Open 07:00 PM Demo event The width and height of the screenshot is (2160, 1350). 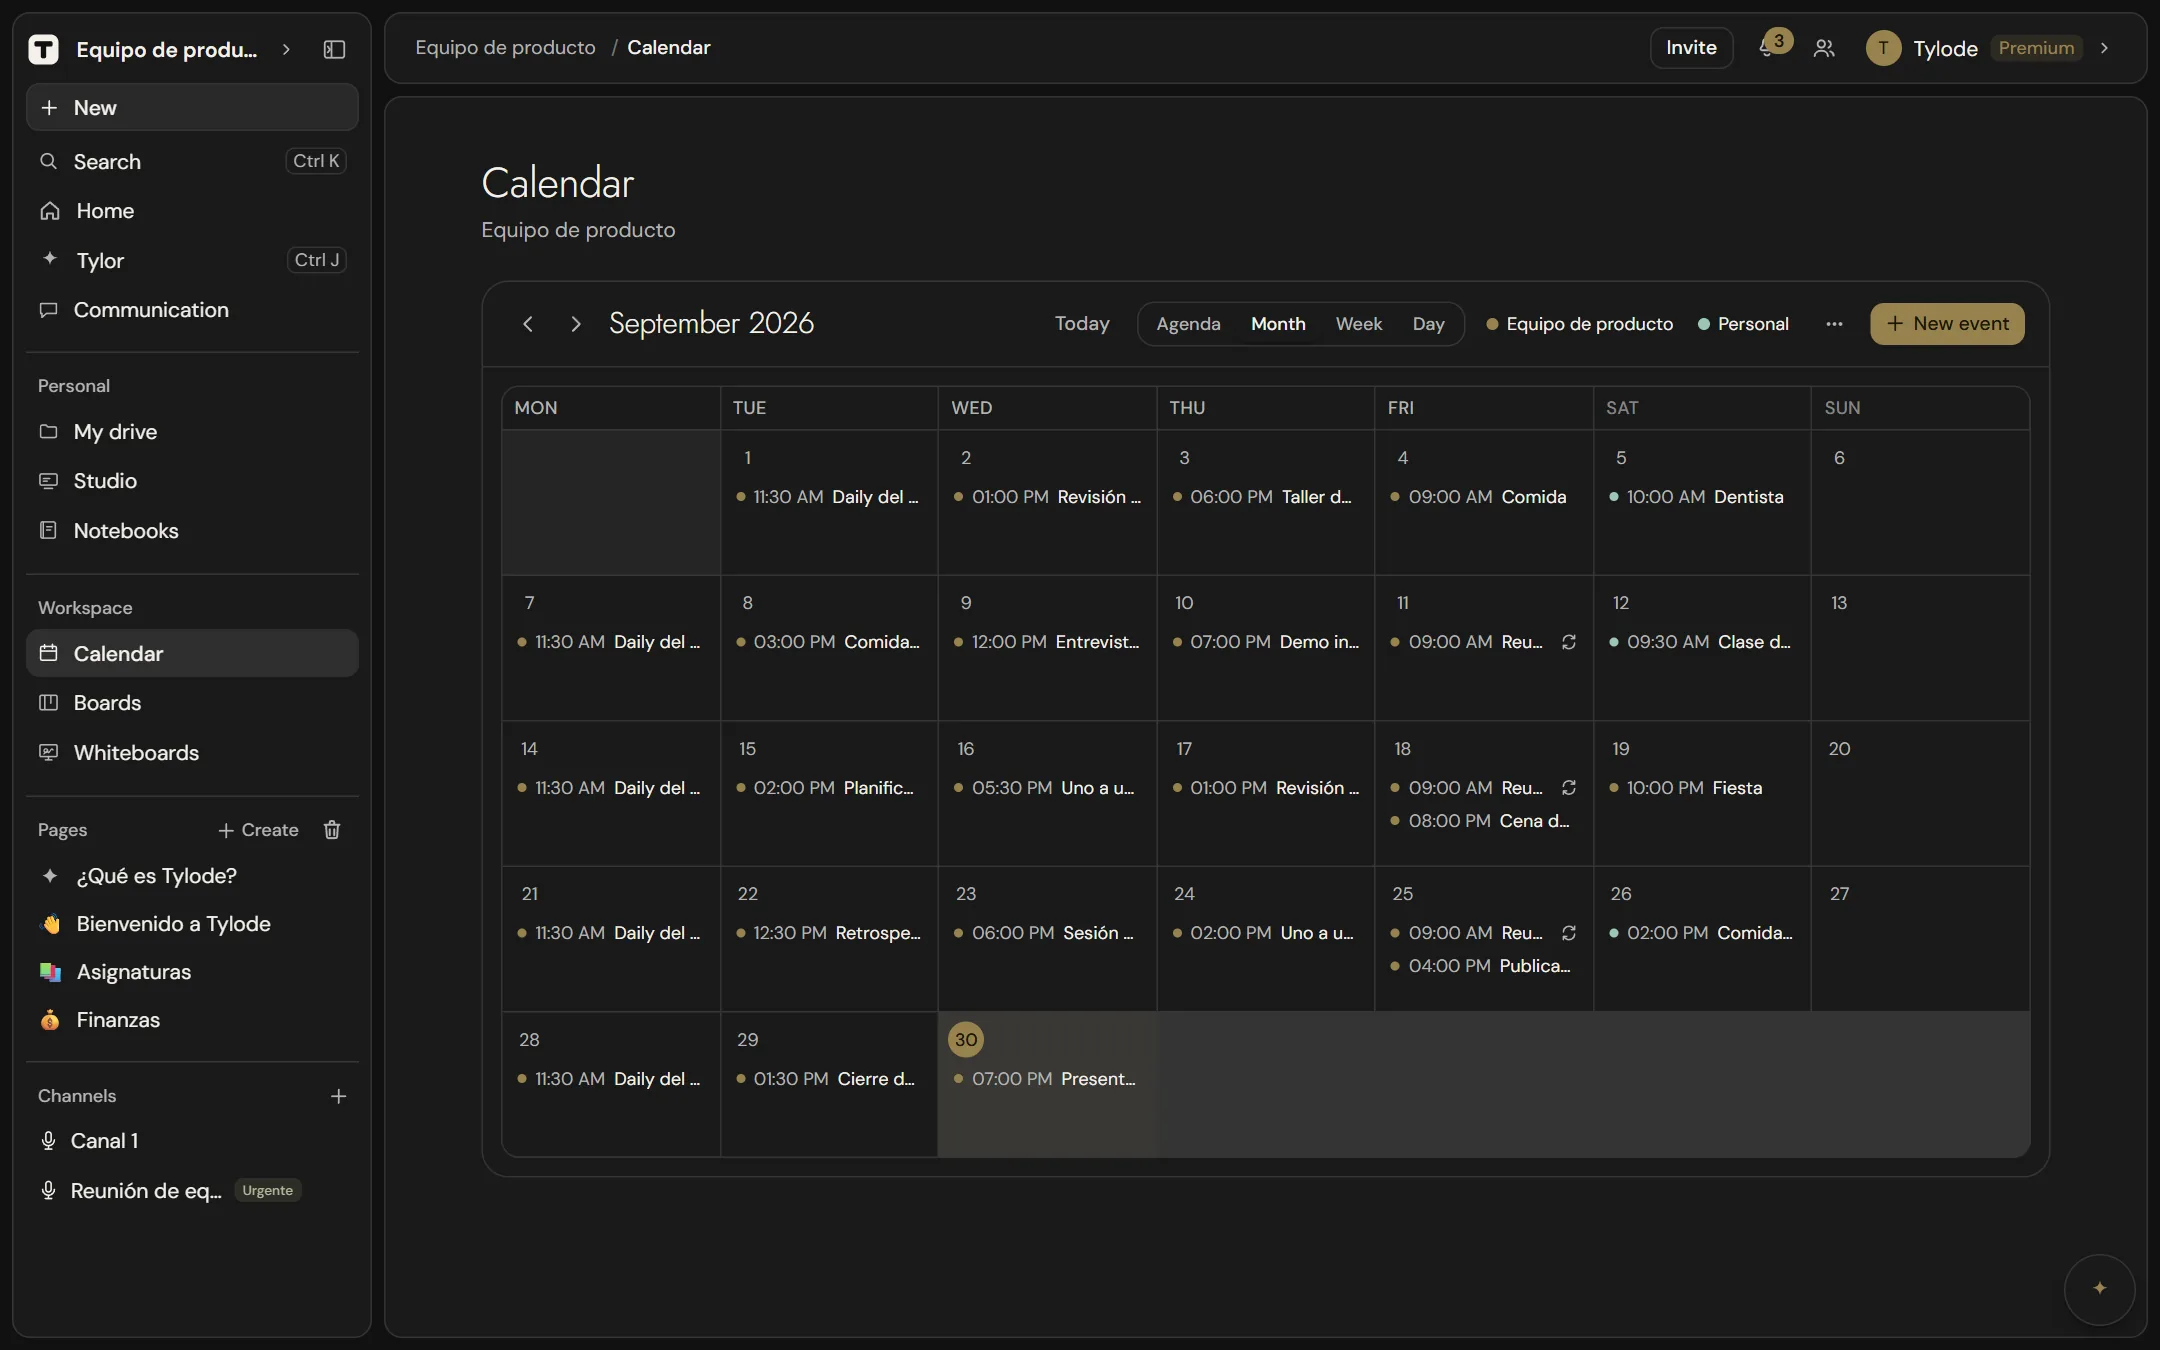pos(1264,642)
